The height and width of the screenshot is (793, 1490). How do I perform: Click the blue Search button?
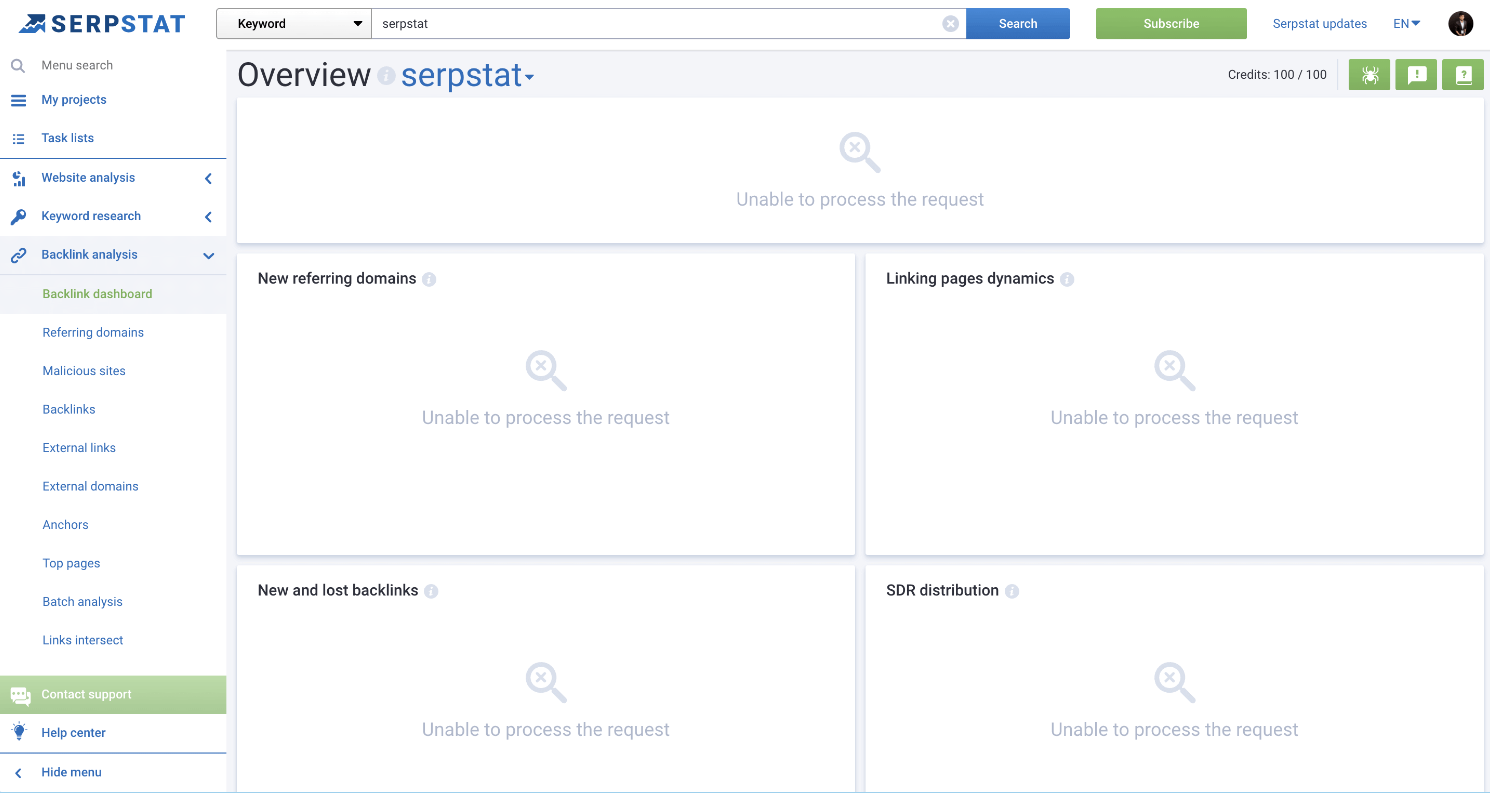1018,24
